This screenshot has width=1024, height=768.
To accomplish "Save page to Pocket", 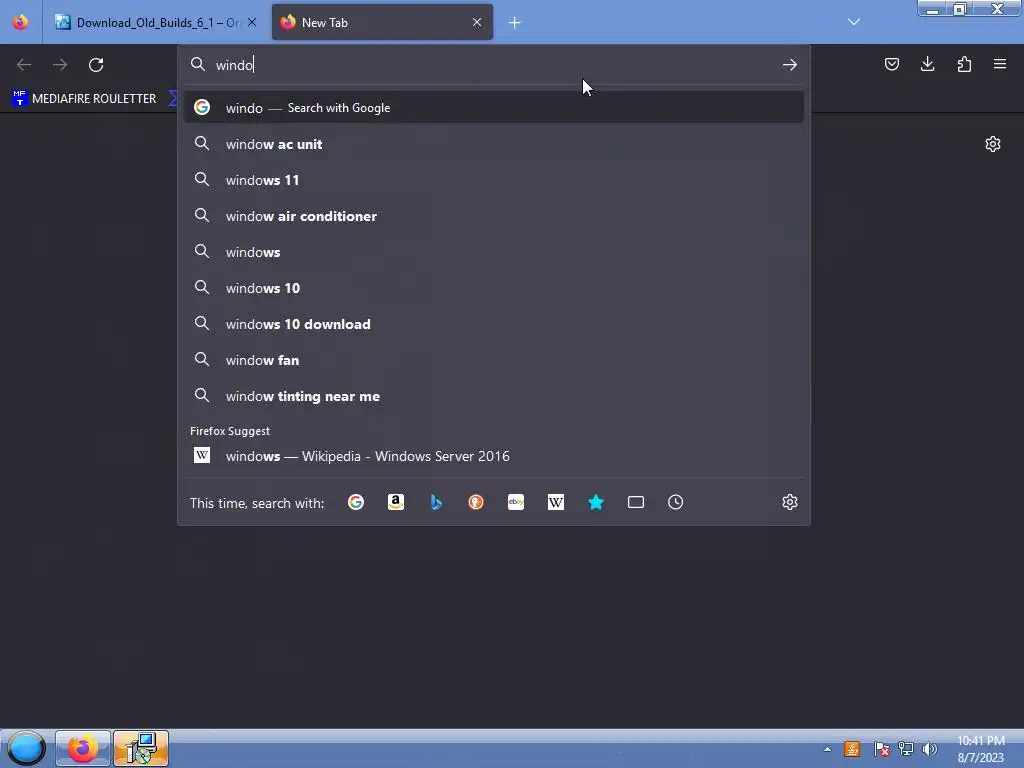I will 891,64.
